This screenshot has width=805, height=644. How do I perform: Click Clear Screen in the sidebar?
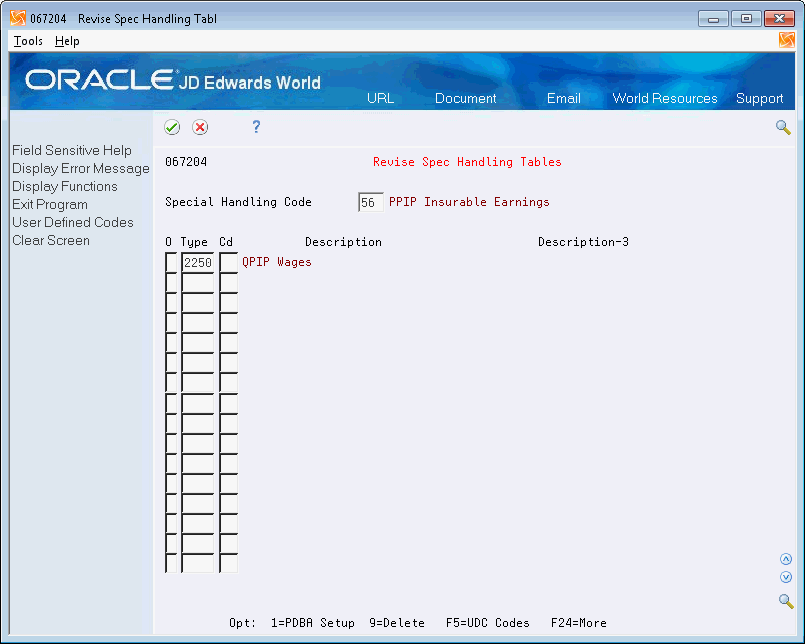pos(50,240)
